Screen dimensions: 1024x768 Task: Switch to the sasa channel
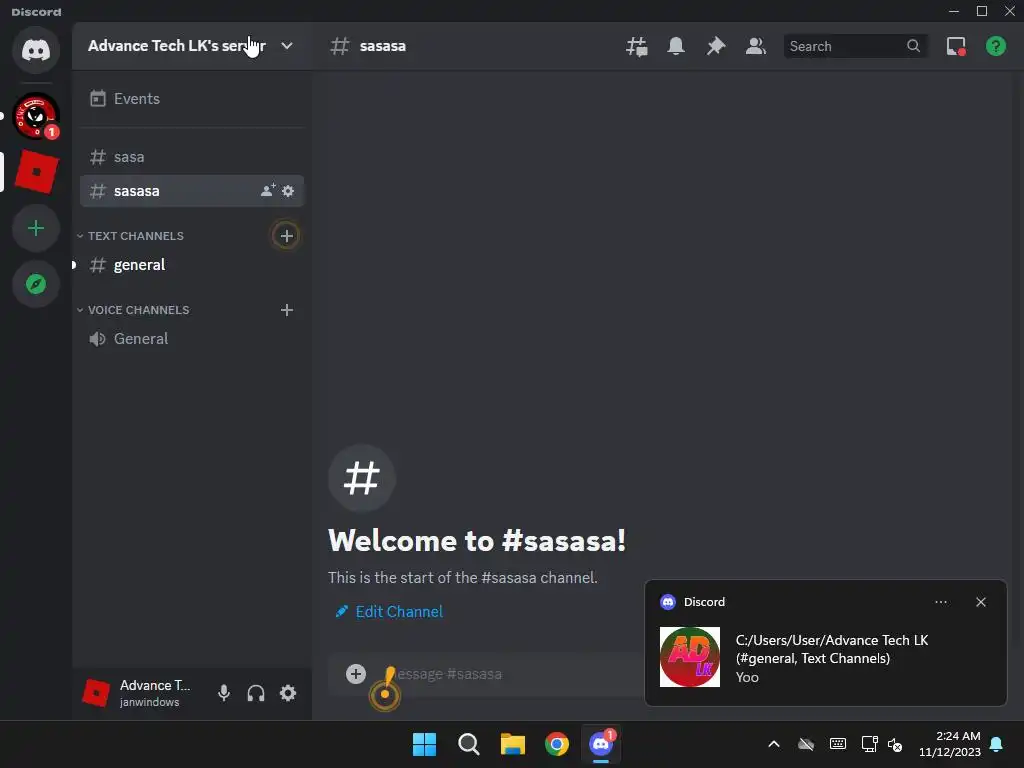pyautogui.click(x=191, y=157)
